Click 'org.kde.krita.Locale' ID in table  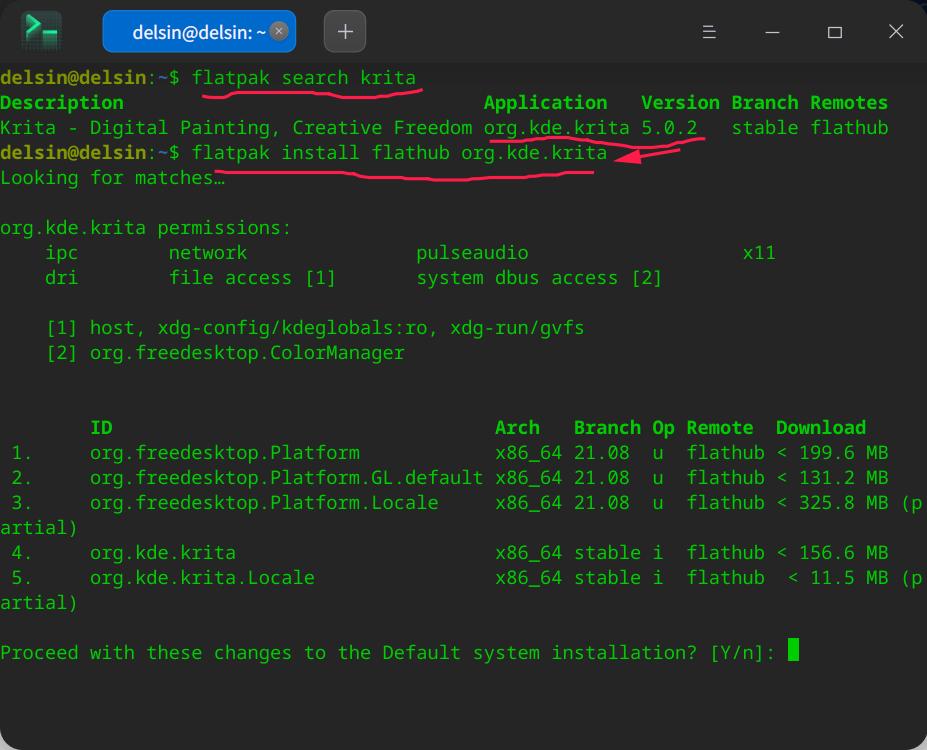tap(202, 577)
